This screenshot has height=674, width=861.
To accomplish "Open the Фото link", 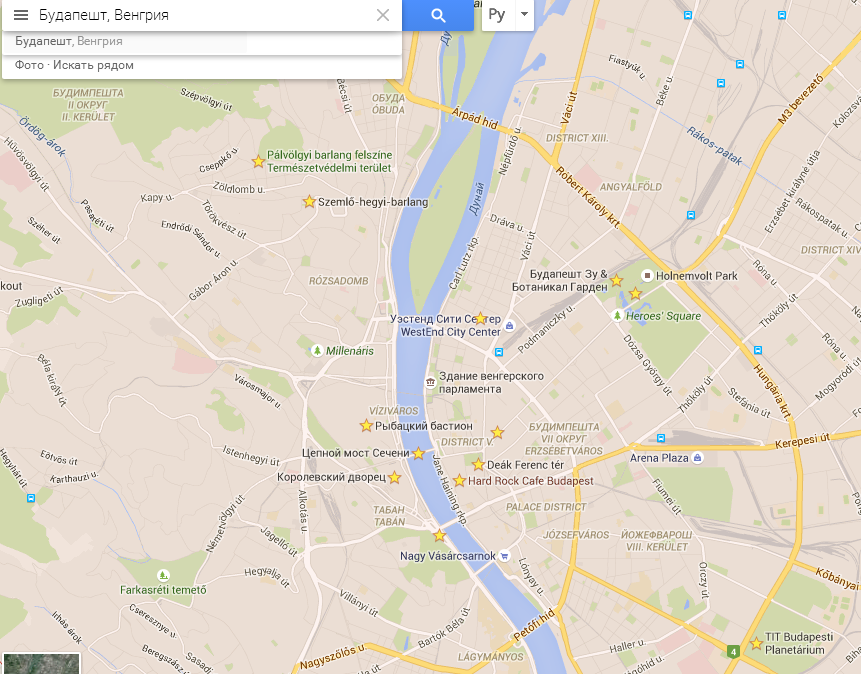I will pos(29,65).
